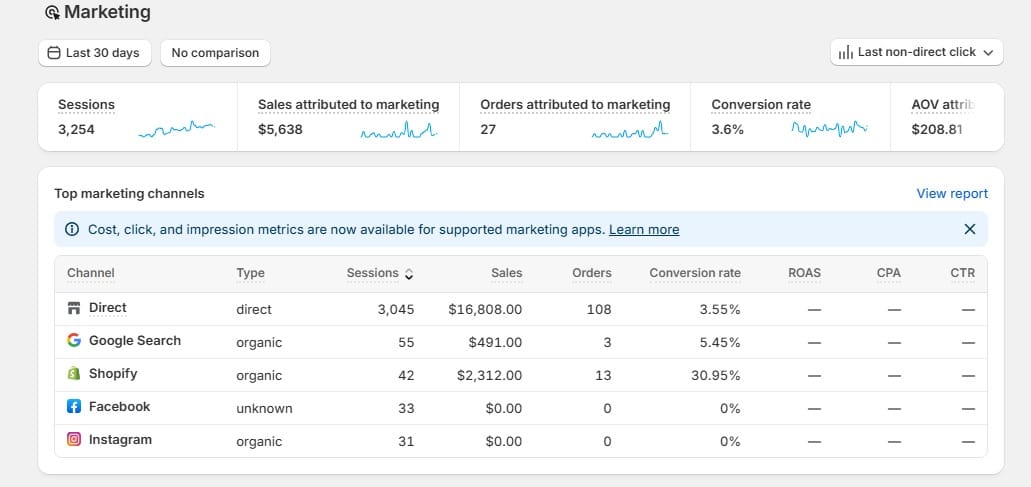Sort table by Sessions column arrows

[408, 273]
